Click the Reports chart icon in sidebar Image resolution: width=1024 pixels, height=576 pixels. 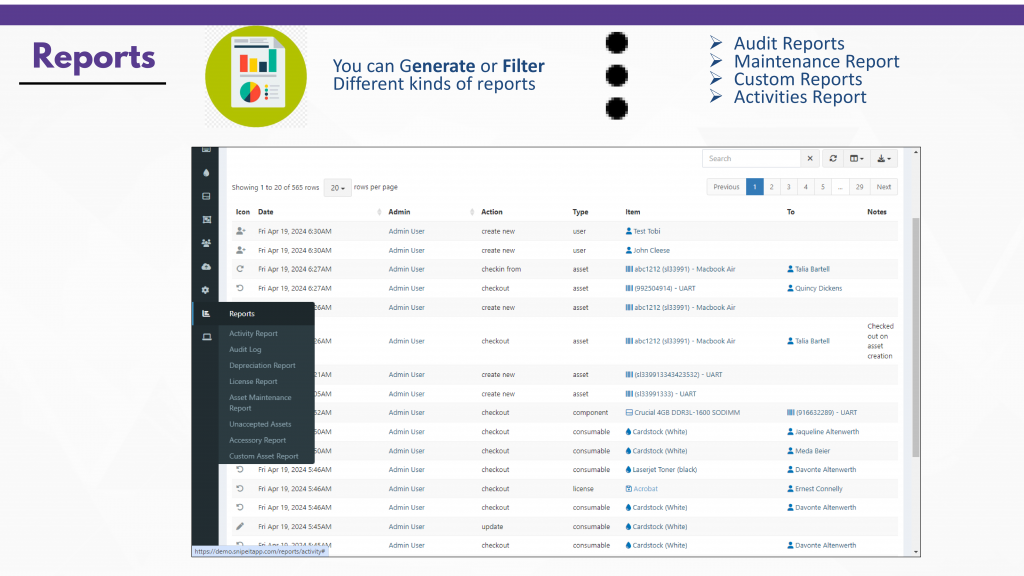[206, 313]
